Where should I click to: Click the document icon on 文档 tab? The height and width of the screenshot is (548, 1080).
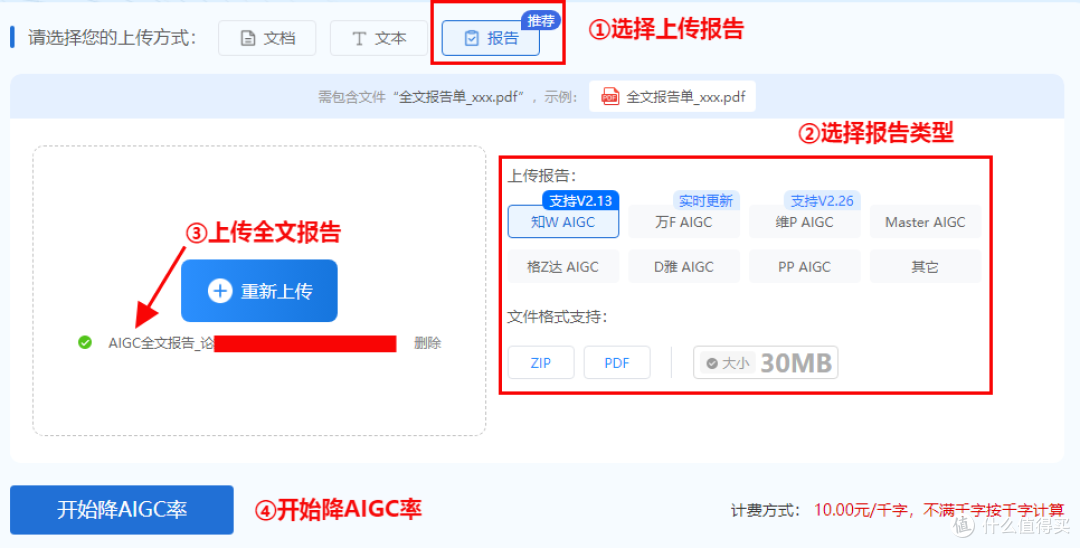click(x=247, y=39)
